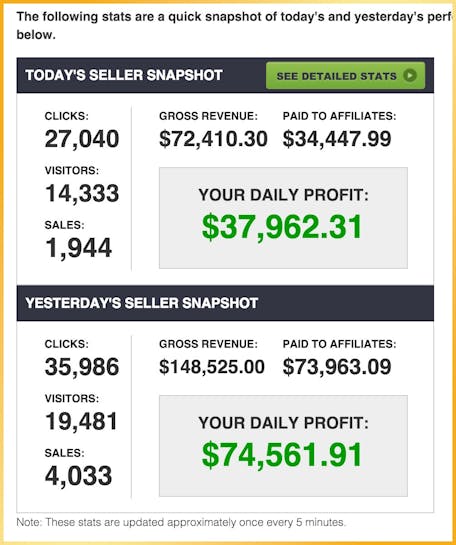Click yesterday's Your Daily Profit label
The image size is (456, 545).
pyautogui.click(x=283, y=423)
